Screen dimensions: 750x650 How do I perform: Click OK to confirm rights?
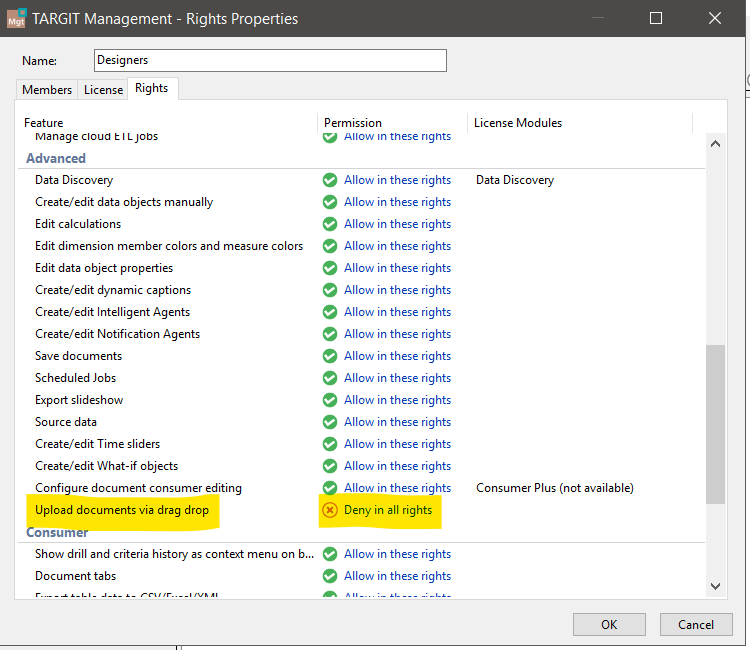(609, 625)
